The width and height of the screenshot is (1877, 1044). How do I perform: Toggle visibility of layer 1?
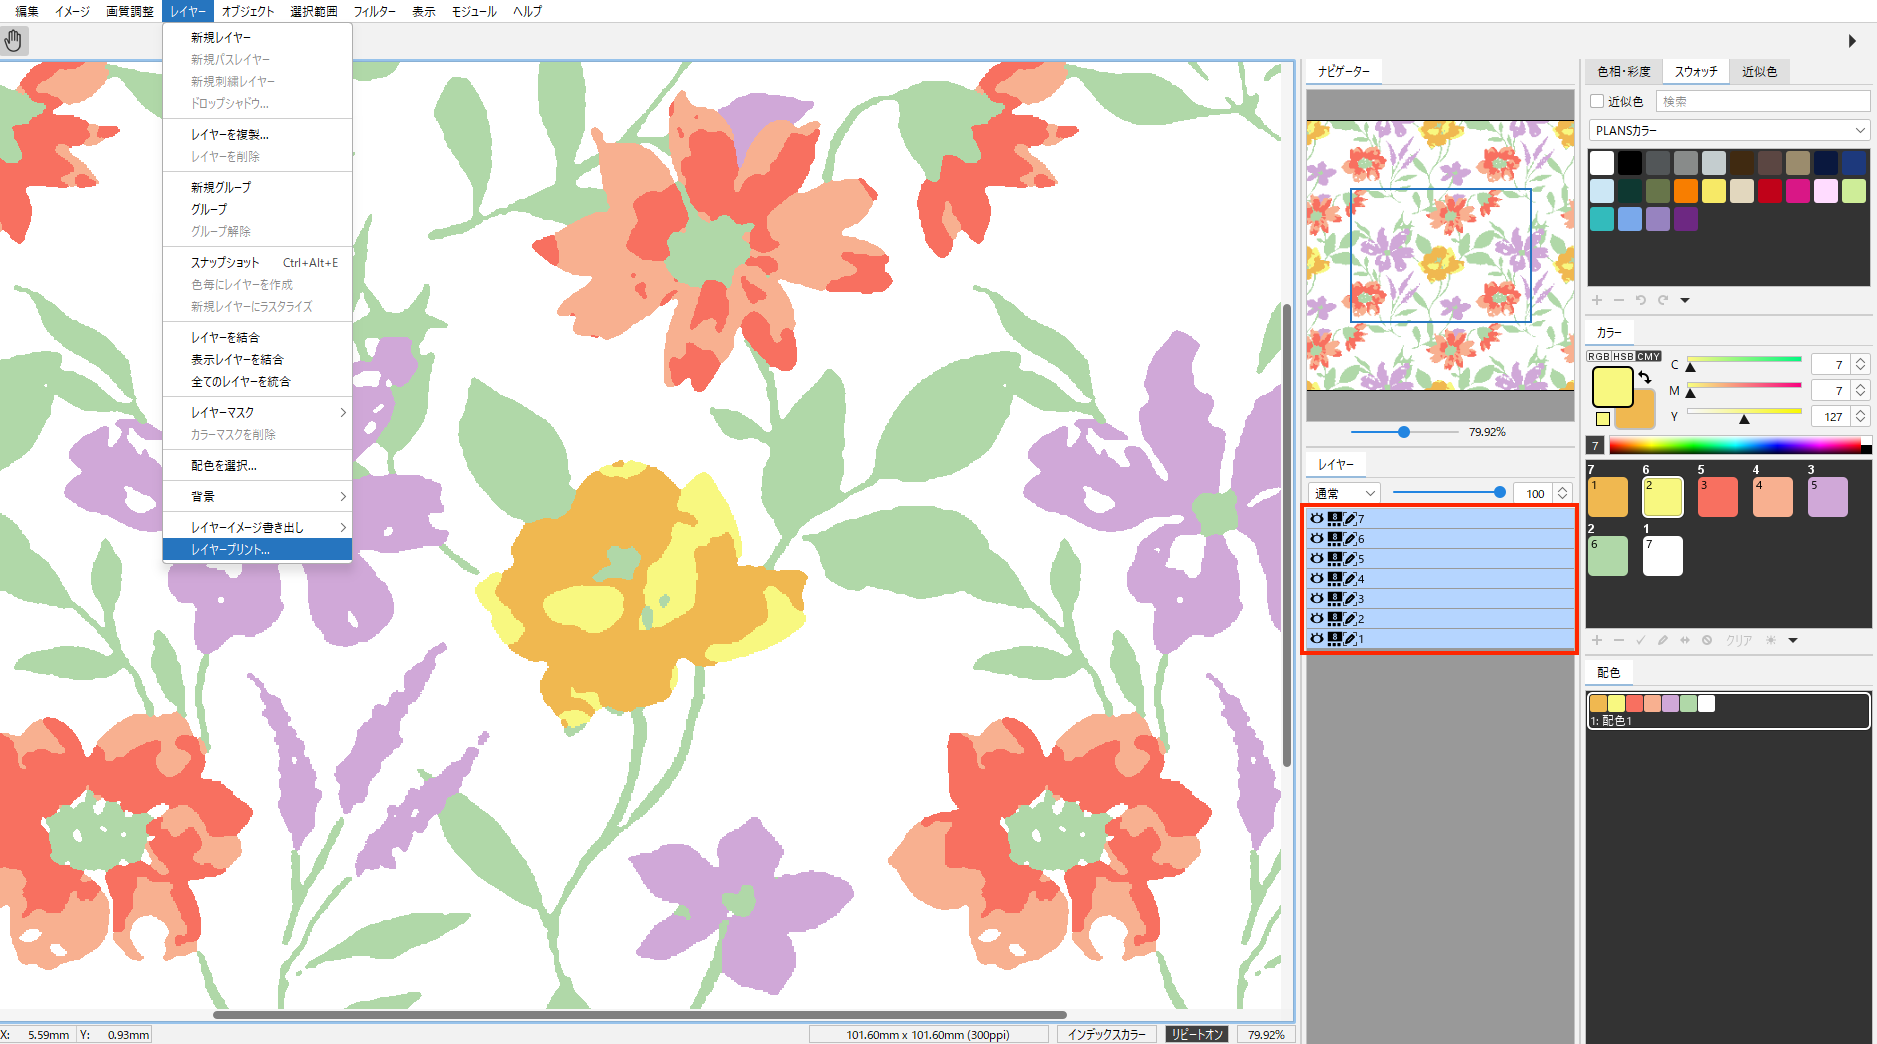(1317, 638)
